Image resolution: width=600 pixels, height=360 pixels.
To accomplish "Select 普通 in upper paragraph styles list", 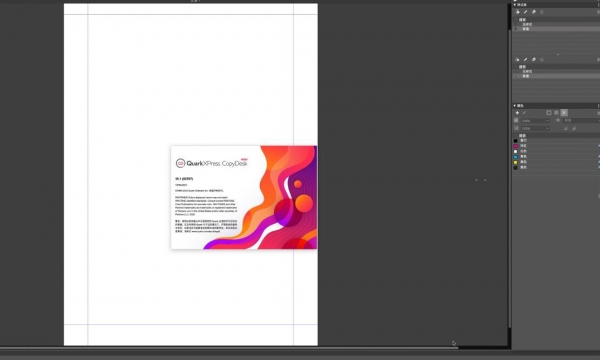I will [556, 29].
